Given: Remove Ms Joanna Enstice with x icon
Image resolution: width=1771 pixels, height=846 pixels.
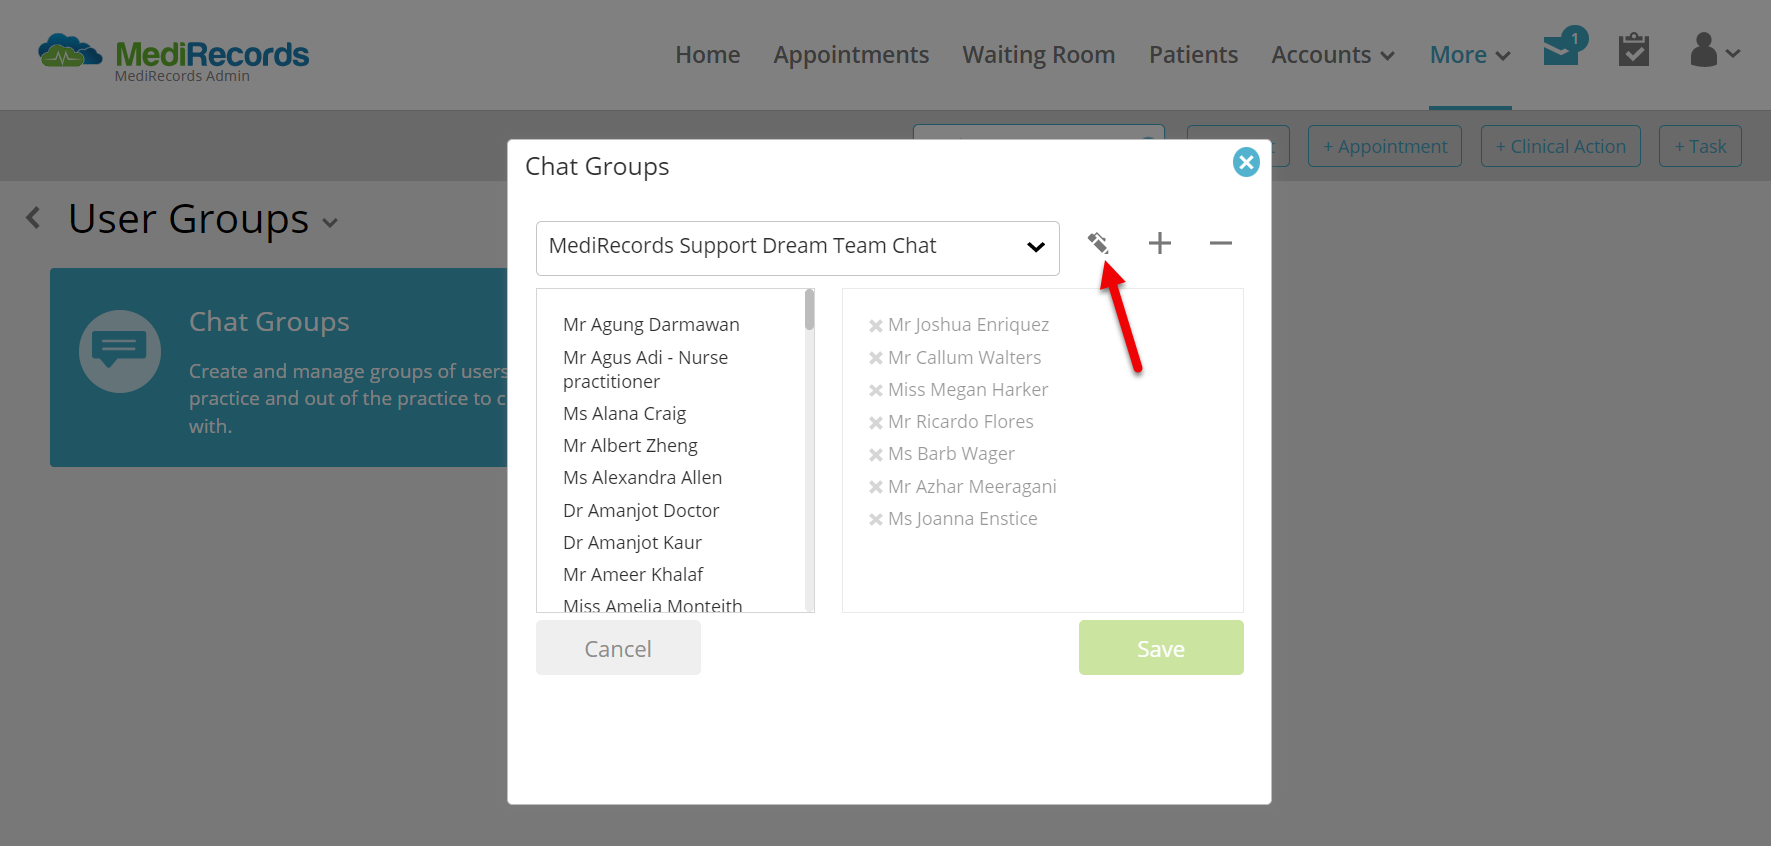Looking at the screenshot, I should click(x=875, y=519).
